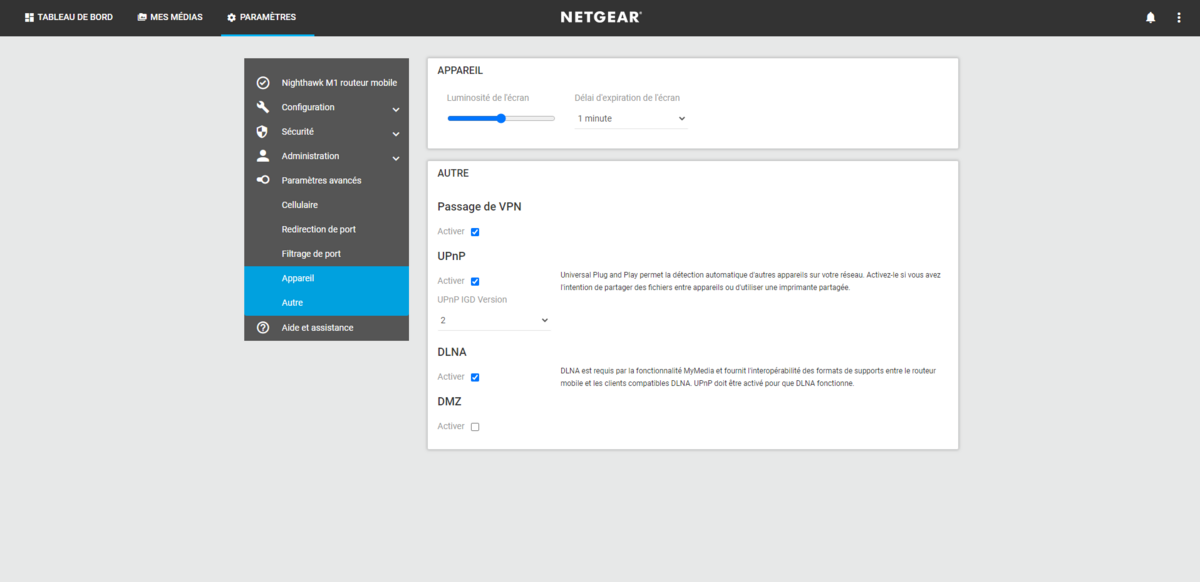
Task: Open the screen timeout dropdown
Action: [x=630, y=118]
